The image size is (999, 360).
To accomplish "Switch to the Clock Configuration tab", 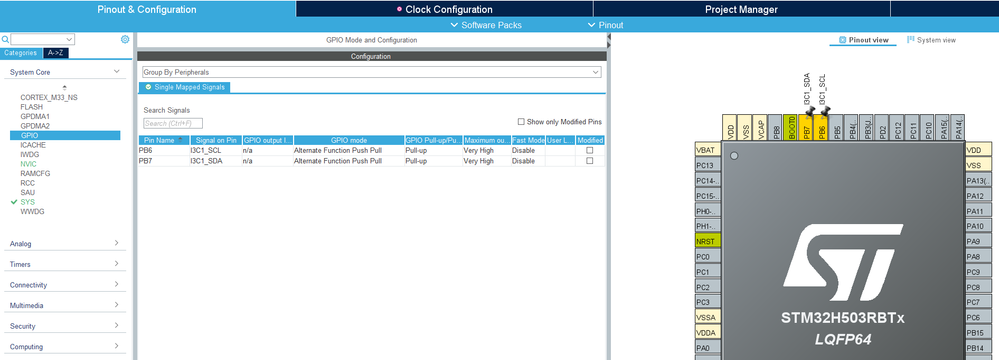I will (x=445, y=9).
